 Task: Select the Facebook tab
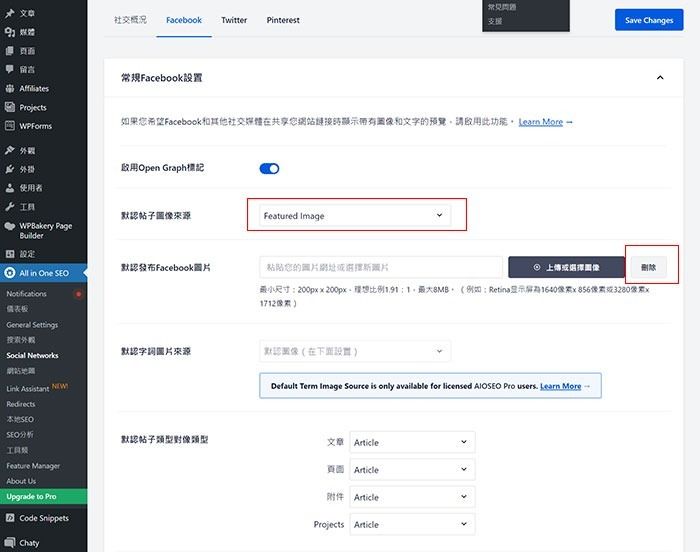pos(184,20)
